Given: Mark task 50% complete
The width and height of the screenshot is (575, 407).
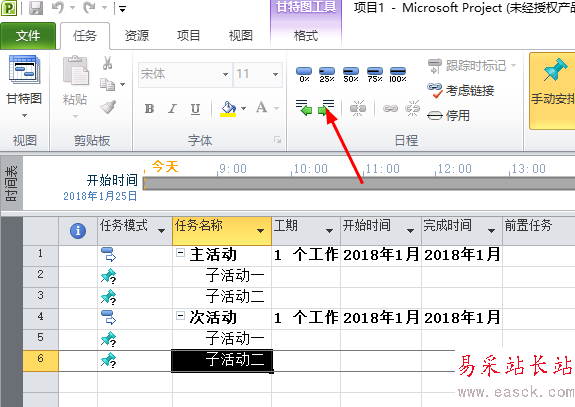Looking at the screenshot, I should pyautogui.click(x=351, y=74).
